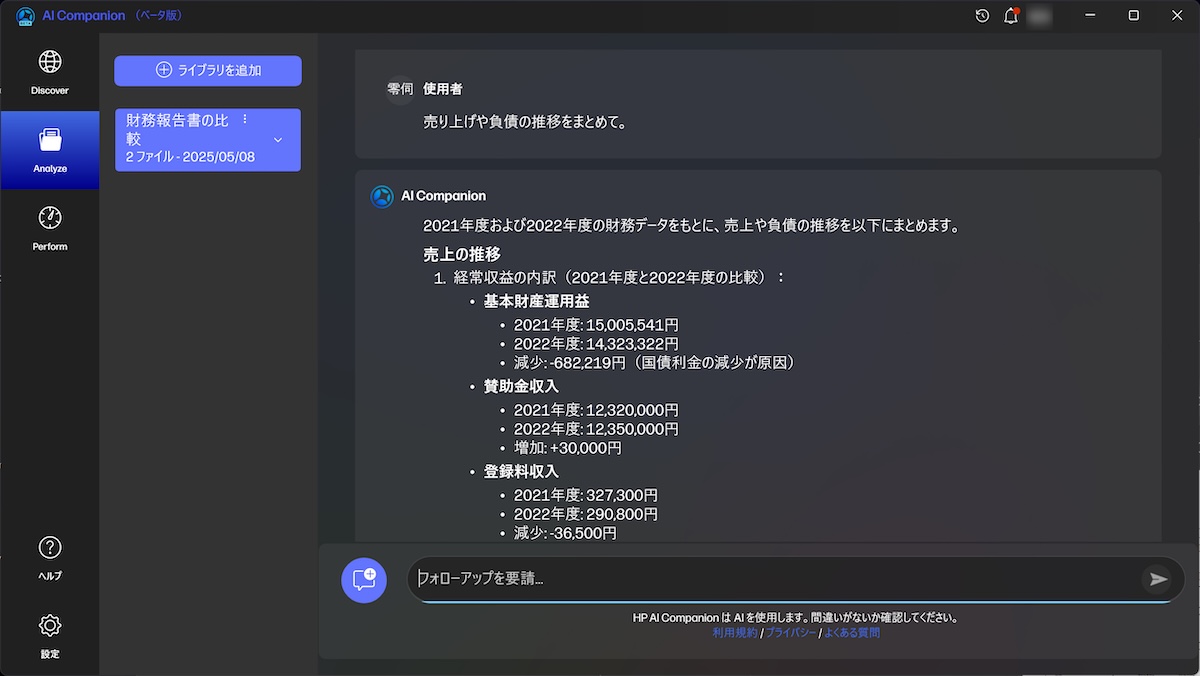Viewport: 1200px width, 676px height.
Task: Show chat history via clock icon
Action: [982, 16]
